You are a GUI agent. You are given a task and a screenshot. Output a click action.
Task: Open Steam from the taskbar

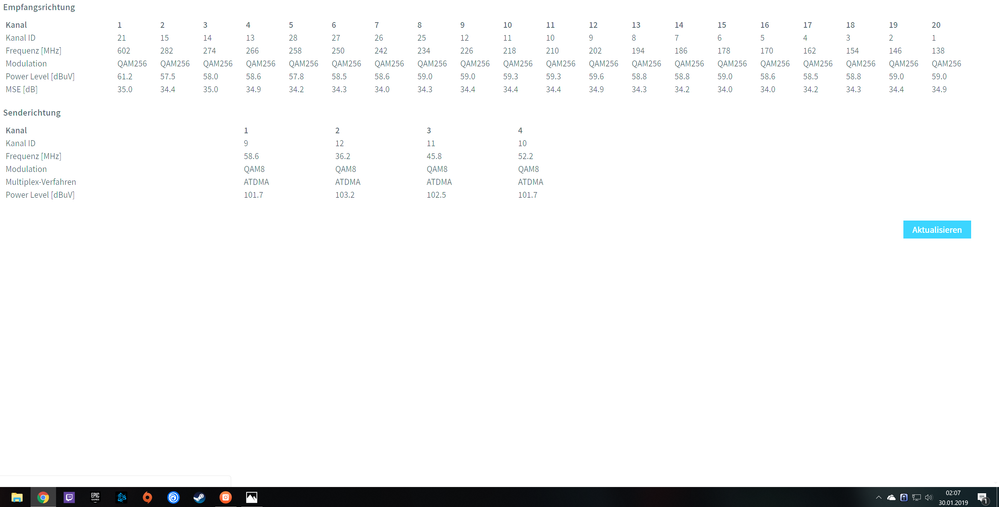(199, 497)
